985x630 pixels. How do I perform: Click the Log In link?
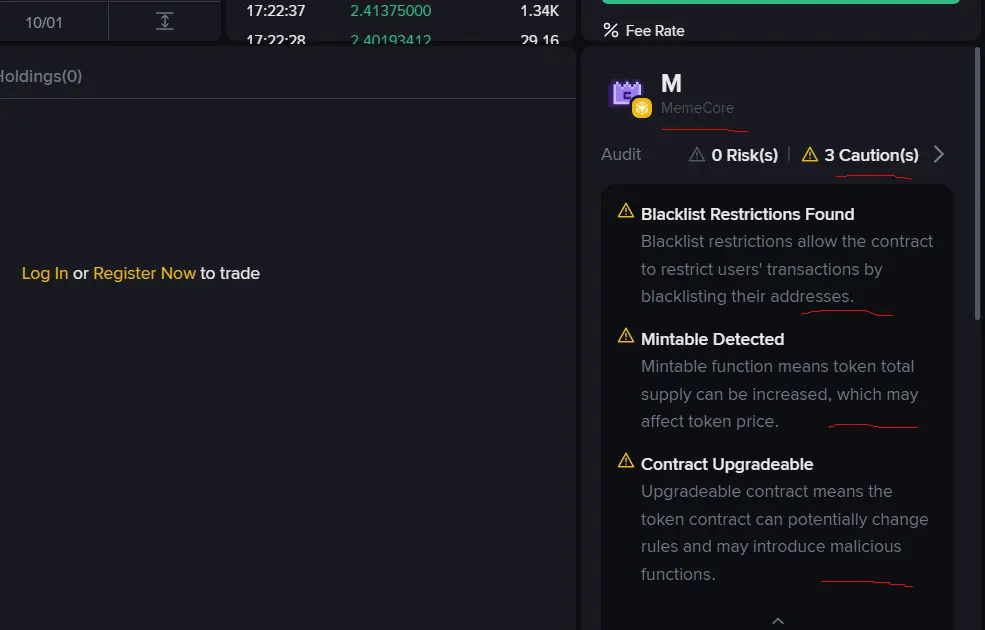(x=45, y=273)
